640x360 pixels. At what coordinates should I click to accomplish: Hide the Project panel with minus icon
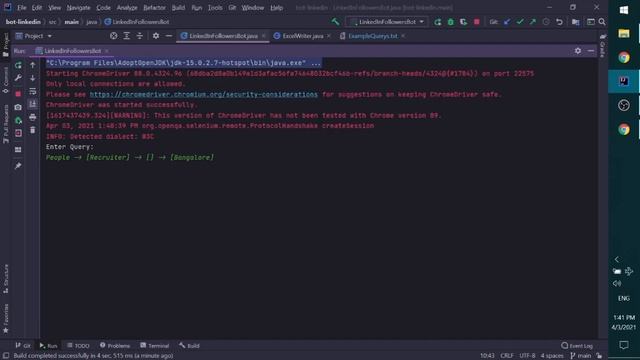pyautogui.click(x=169, y=36)
